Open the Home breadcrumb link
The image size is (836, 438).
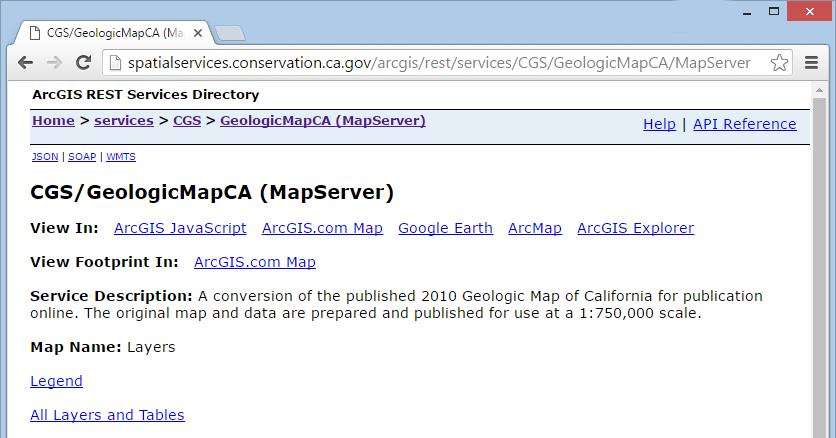point(53,121)
